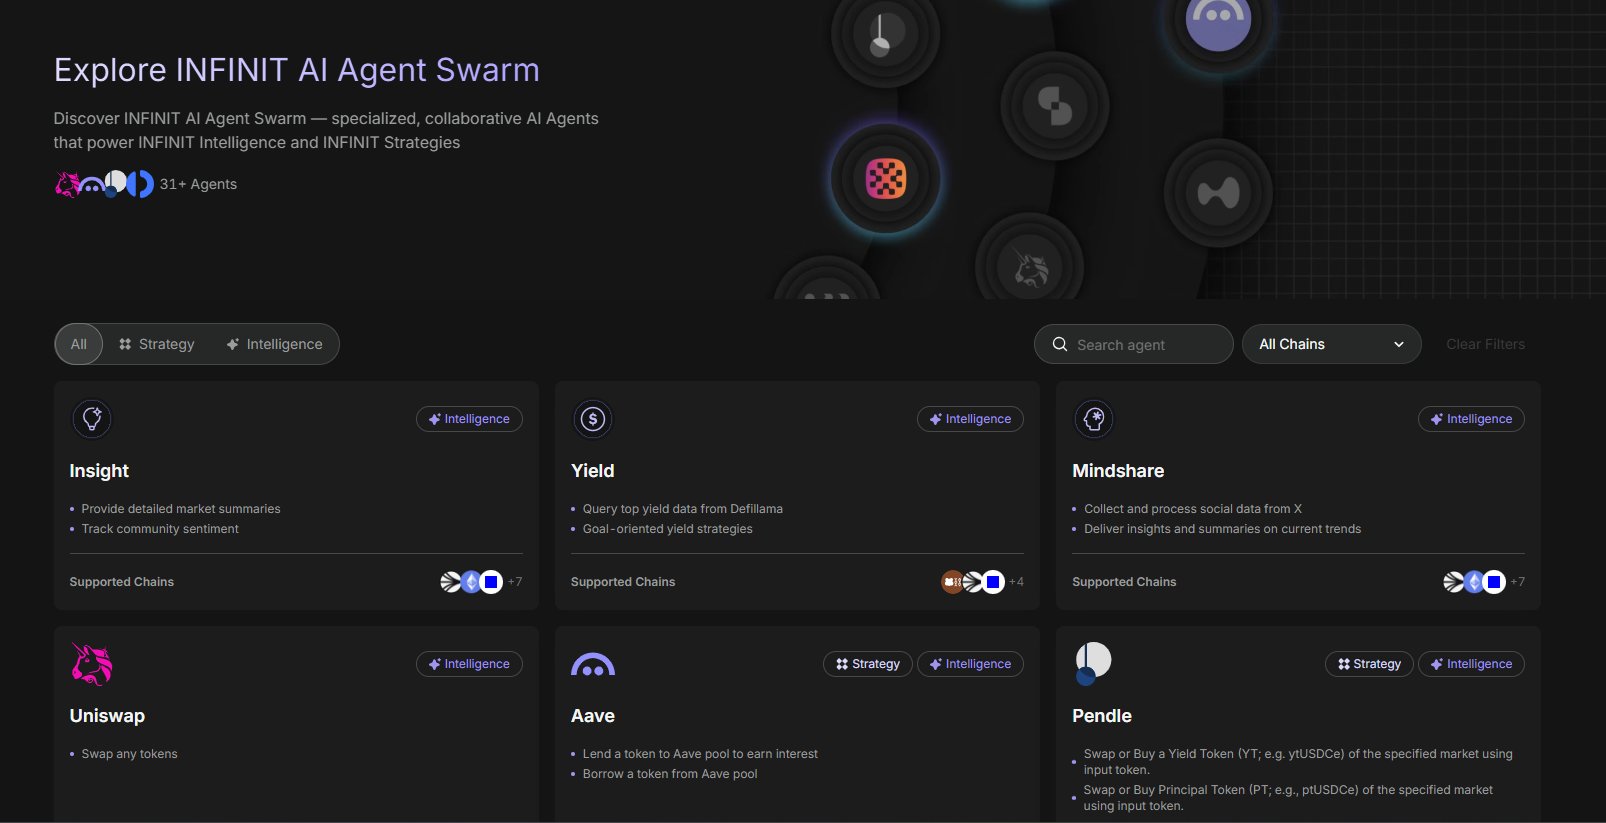
Task: Open the Aave agent title
Action: click(x=593, y=716)
